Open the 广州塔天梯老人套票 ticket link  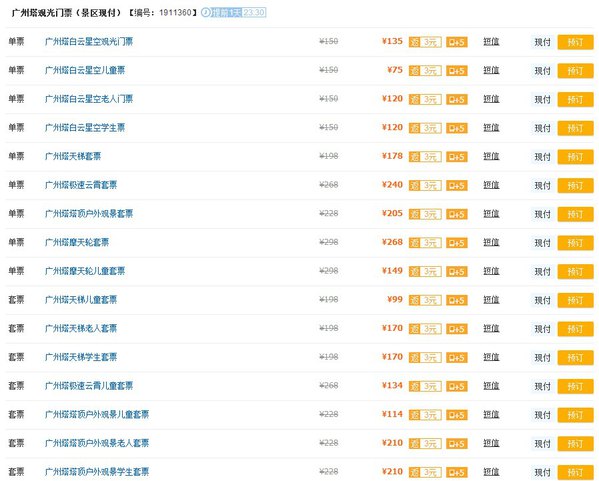81,328
